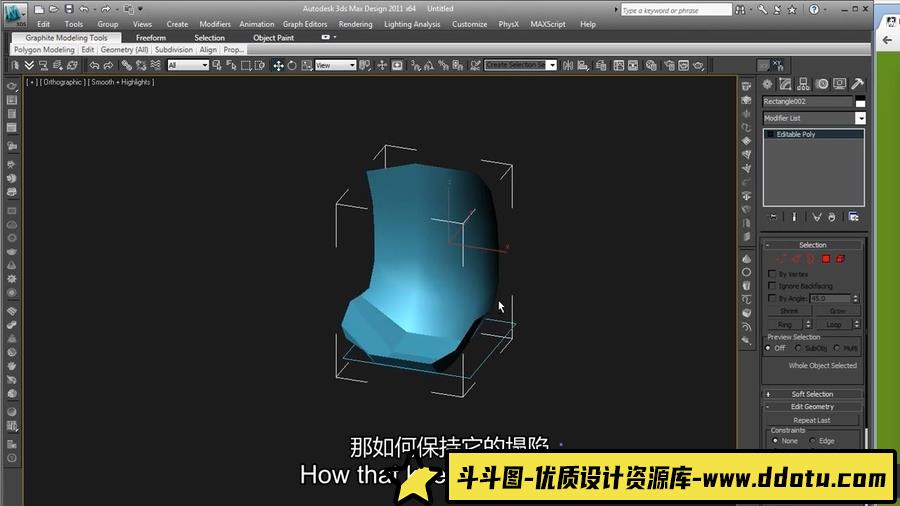Click the Open File icon in title bar

tap(53, 9)
